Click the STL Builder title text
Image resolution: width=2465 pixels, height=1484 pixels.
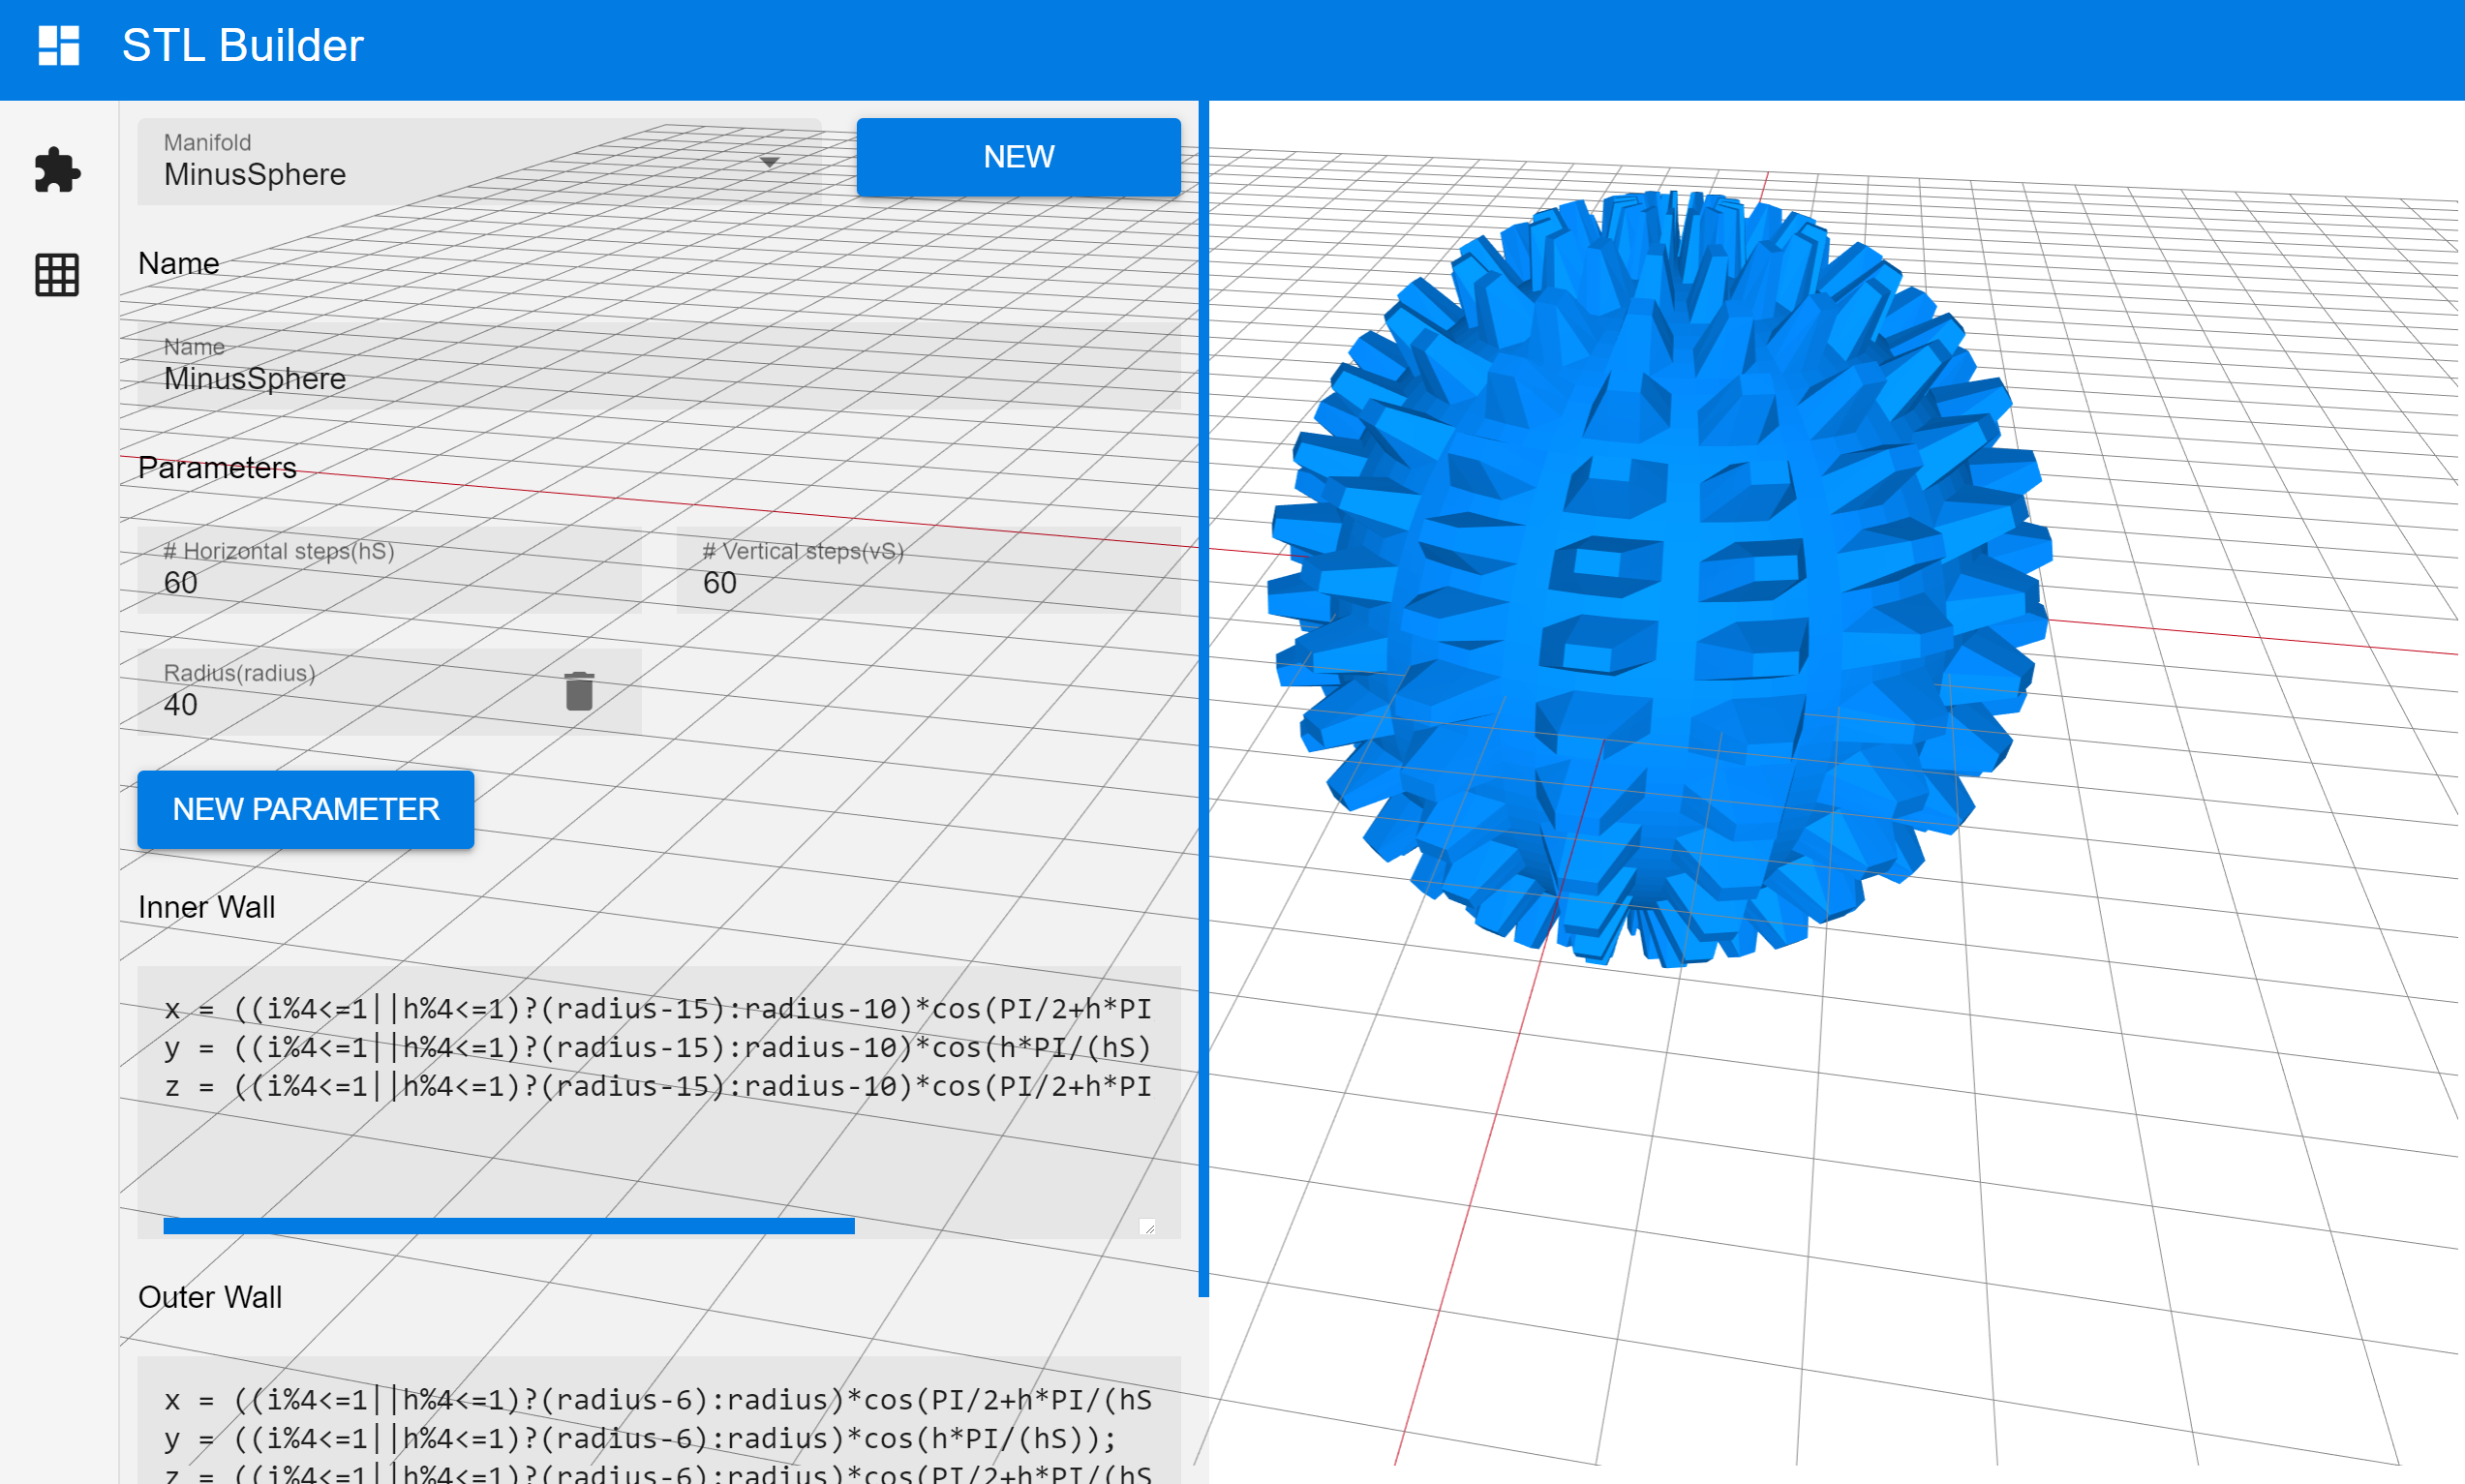(x=243, y=46)
